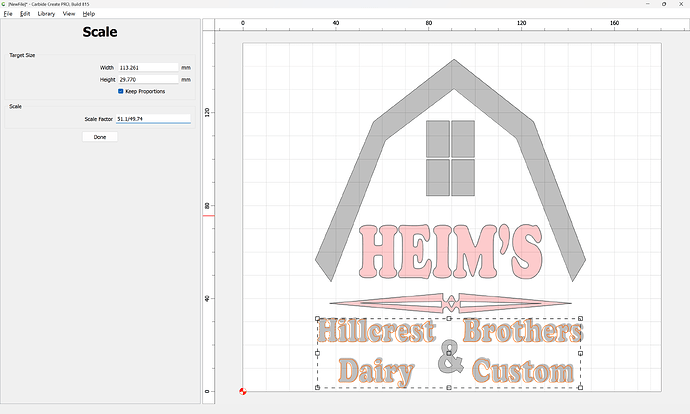Select the Custom text object
This screenshot has height=414, width=690.
524,371
